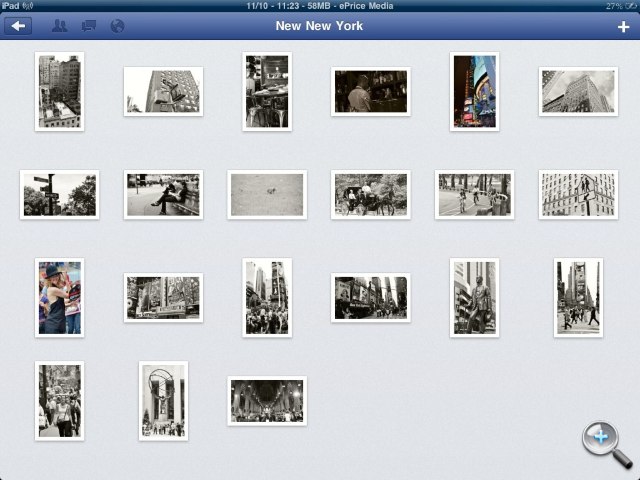The width and height of the screenshot is (640, 480).
Task: Open the dark Times Square street landscape photo
Action: click(x=371, y=298)
